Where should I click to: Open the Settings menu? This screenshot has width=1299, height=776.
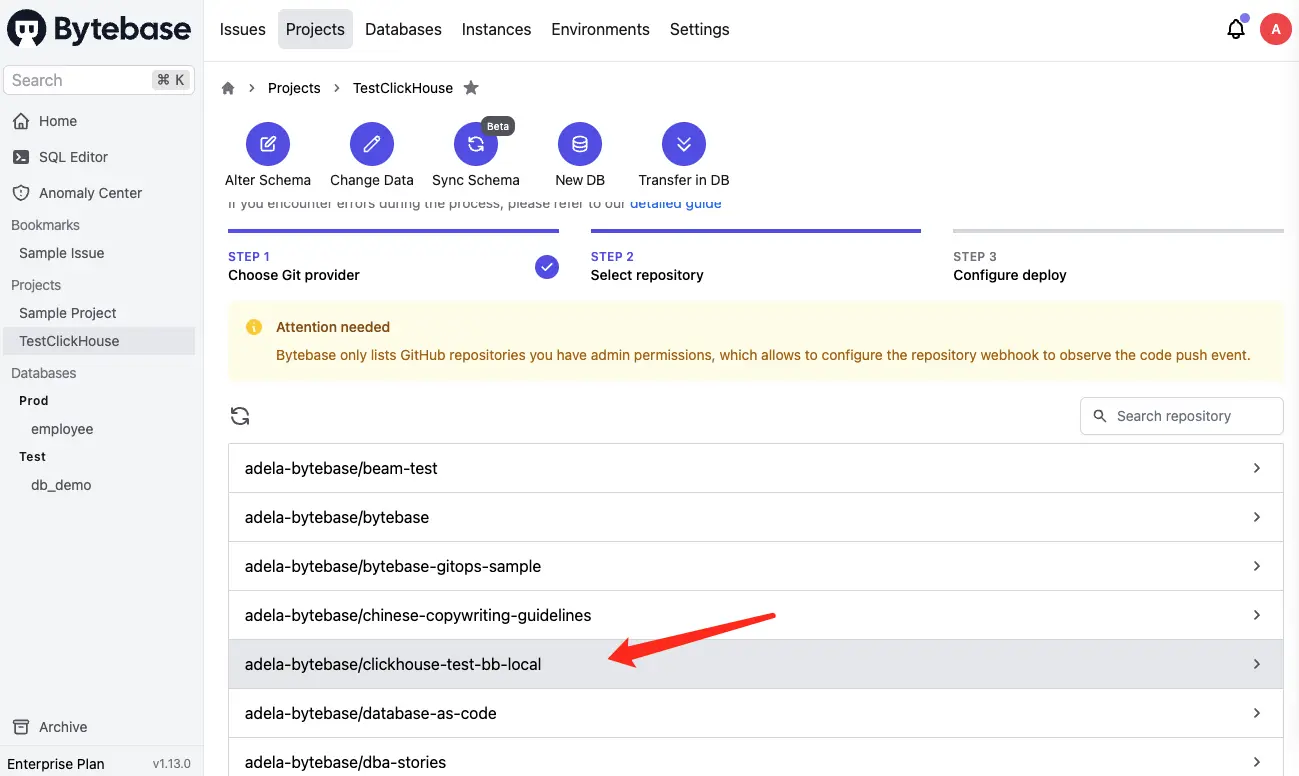(x=699, y=29)
